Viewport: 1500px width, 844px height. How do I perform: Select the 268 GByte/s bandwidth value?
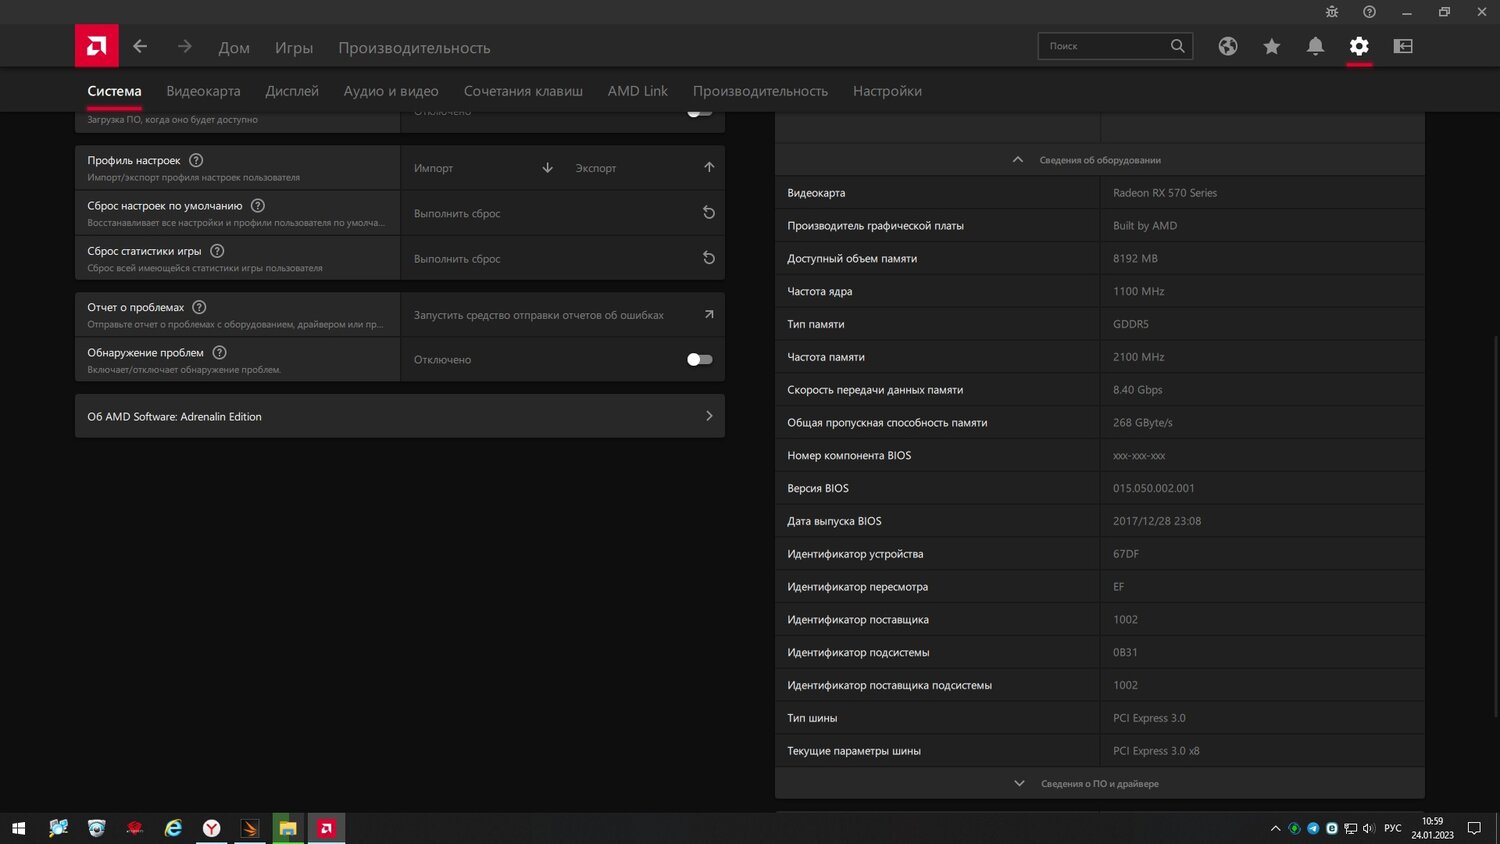[1143, 422]
